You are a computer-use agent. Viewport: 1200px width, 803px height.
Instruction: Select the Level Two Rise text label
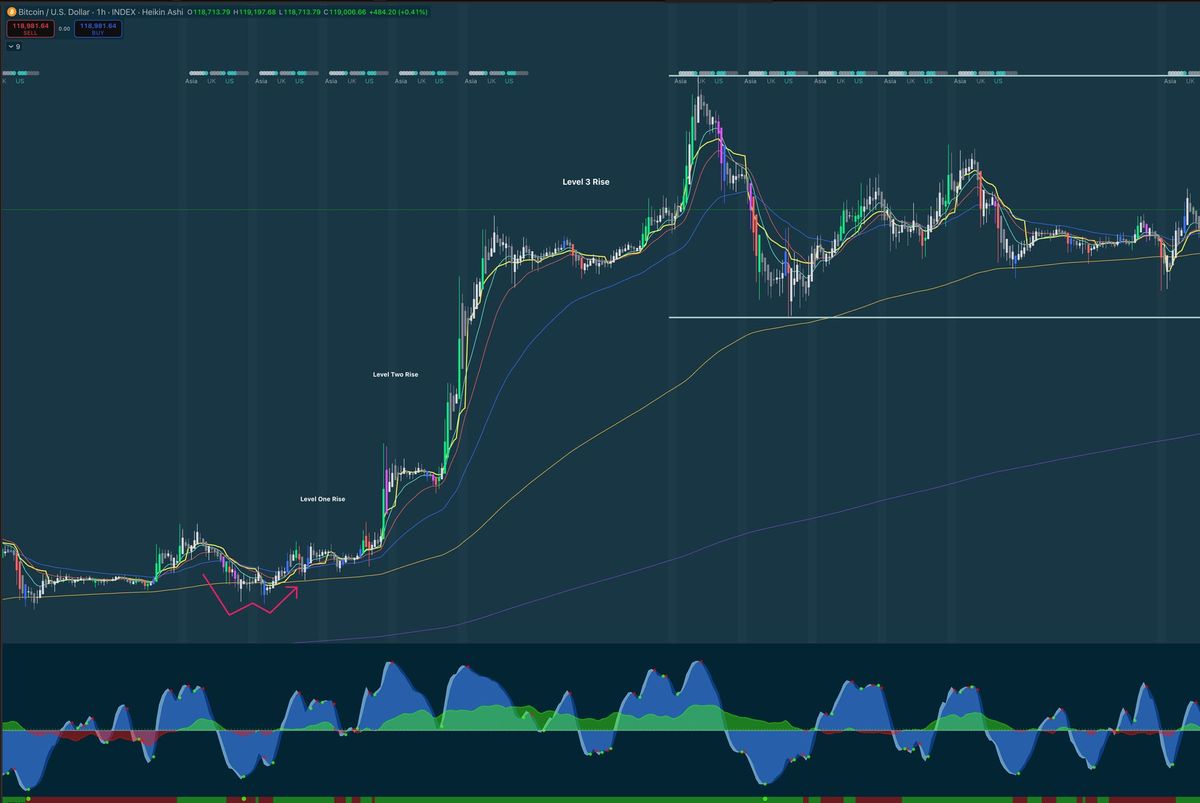[x=395, y=374]
